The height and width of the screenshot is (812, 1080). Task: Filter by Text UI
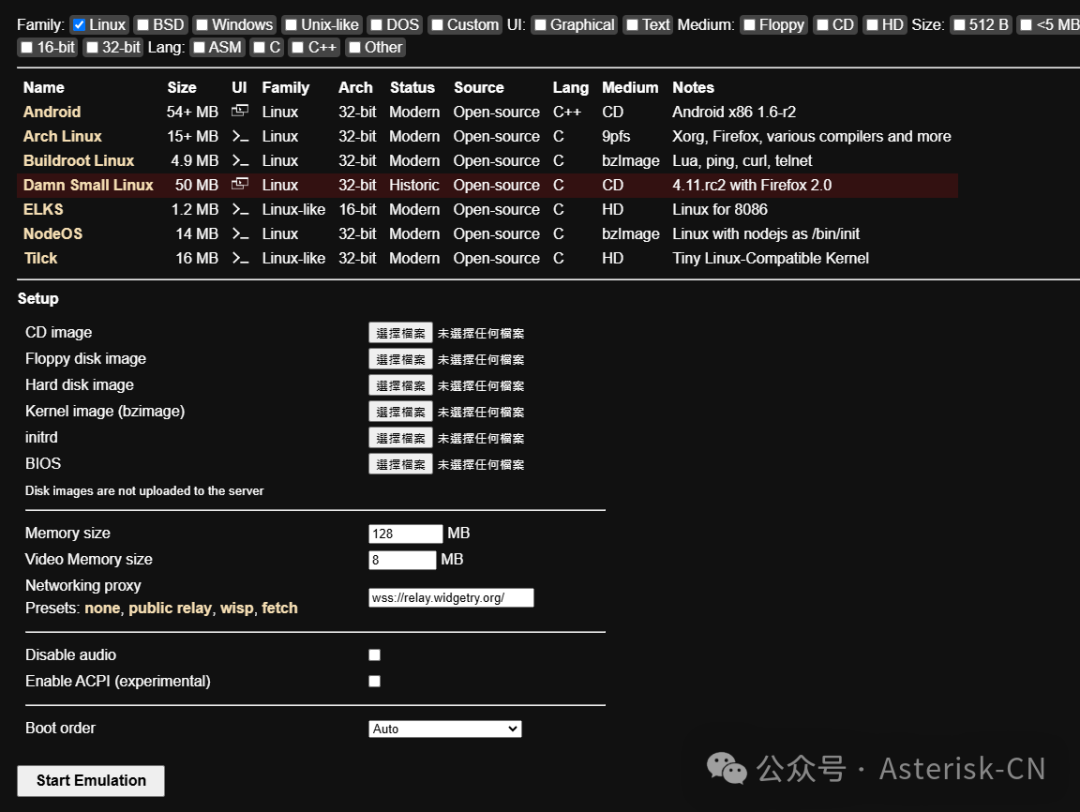tap(632, 25)
